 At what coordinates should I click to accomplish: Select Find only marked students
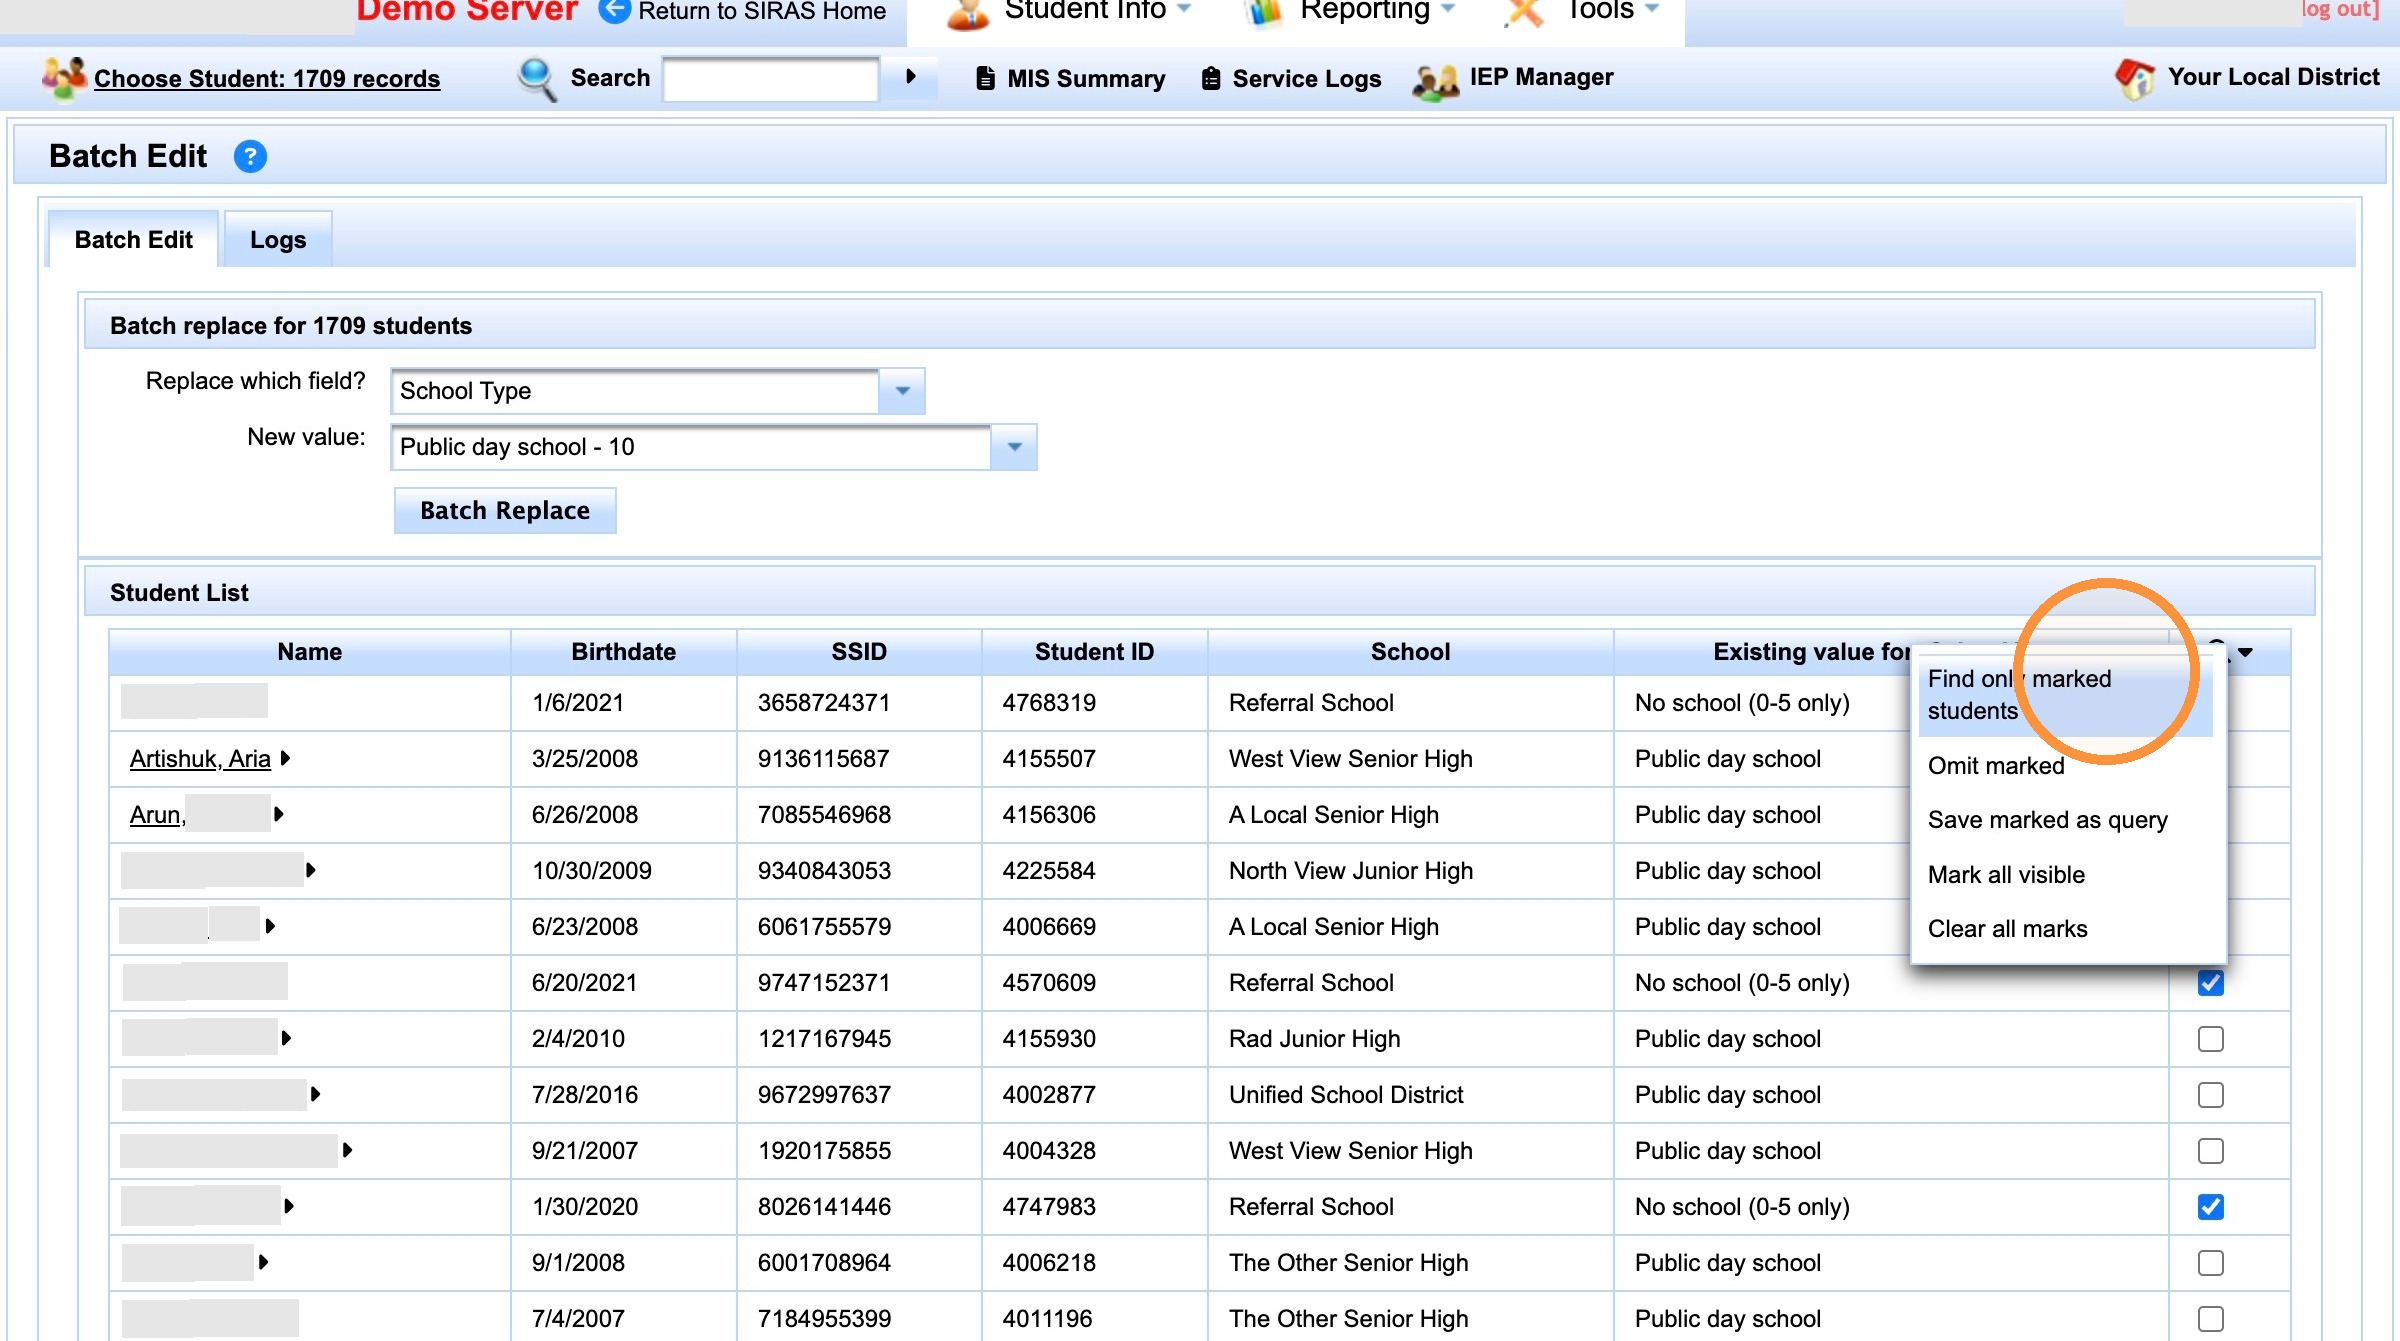[2066, 695]
